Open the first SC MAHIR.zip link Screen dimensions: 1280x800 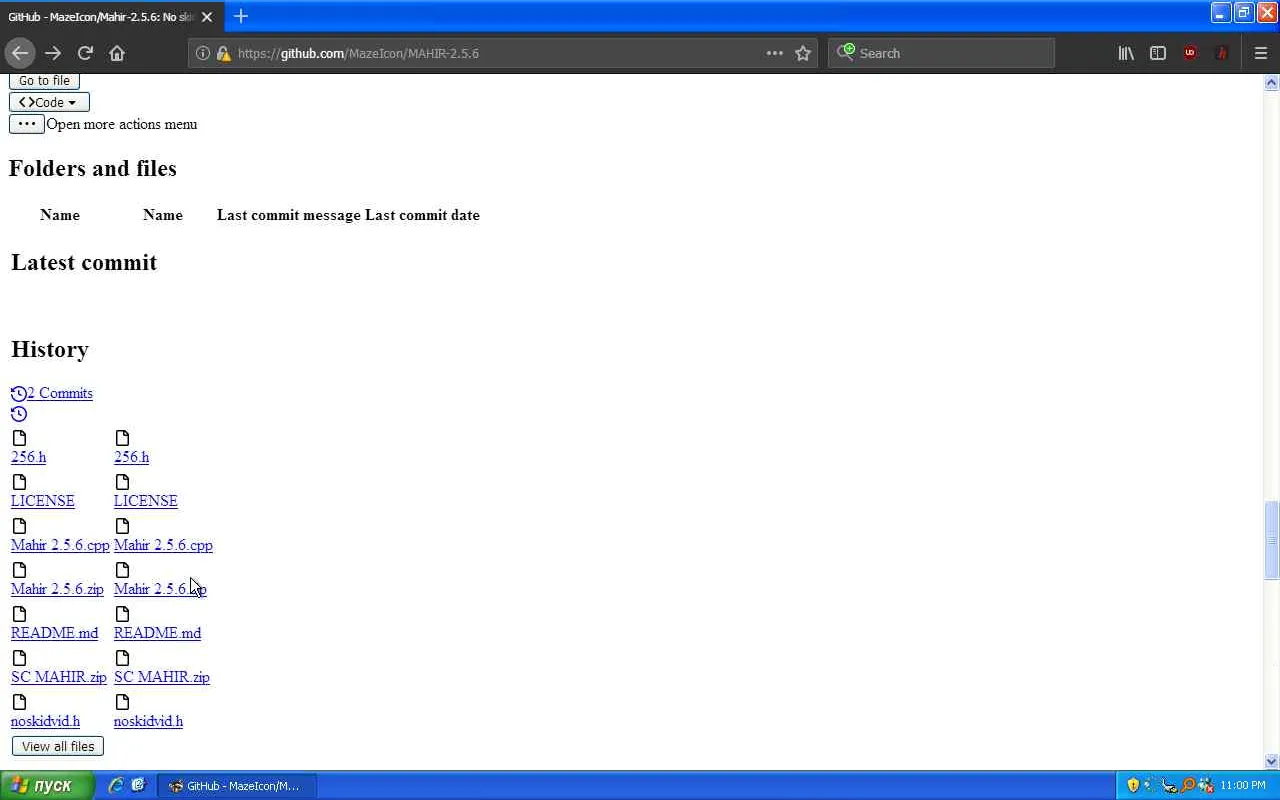tap(59, 677)
